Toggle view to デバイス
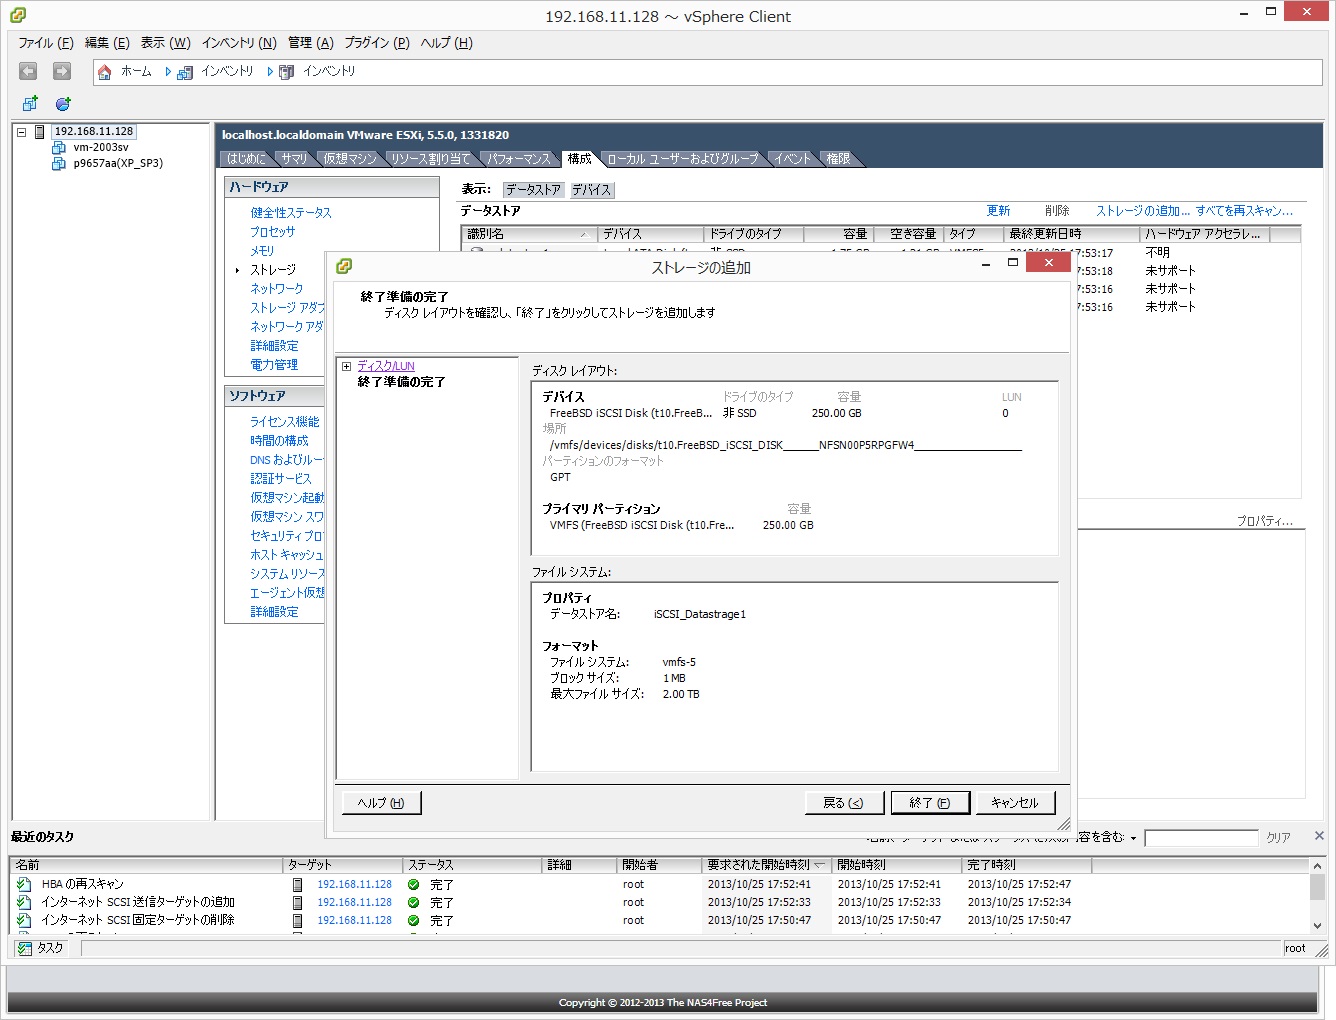Viewport: 1336px width, 1020px height. [591, 190]
